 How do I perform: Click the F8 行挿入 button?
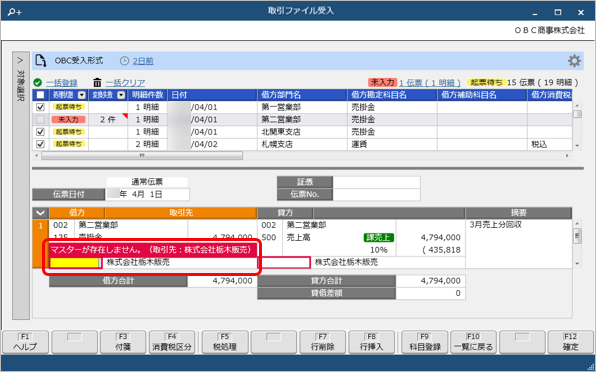(x=371, y=342)
